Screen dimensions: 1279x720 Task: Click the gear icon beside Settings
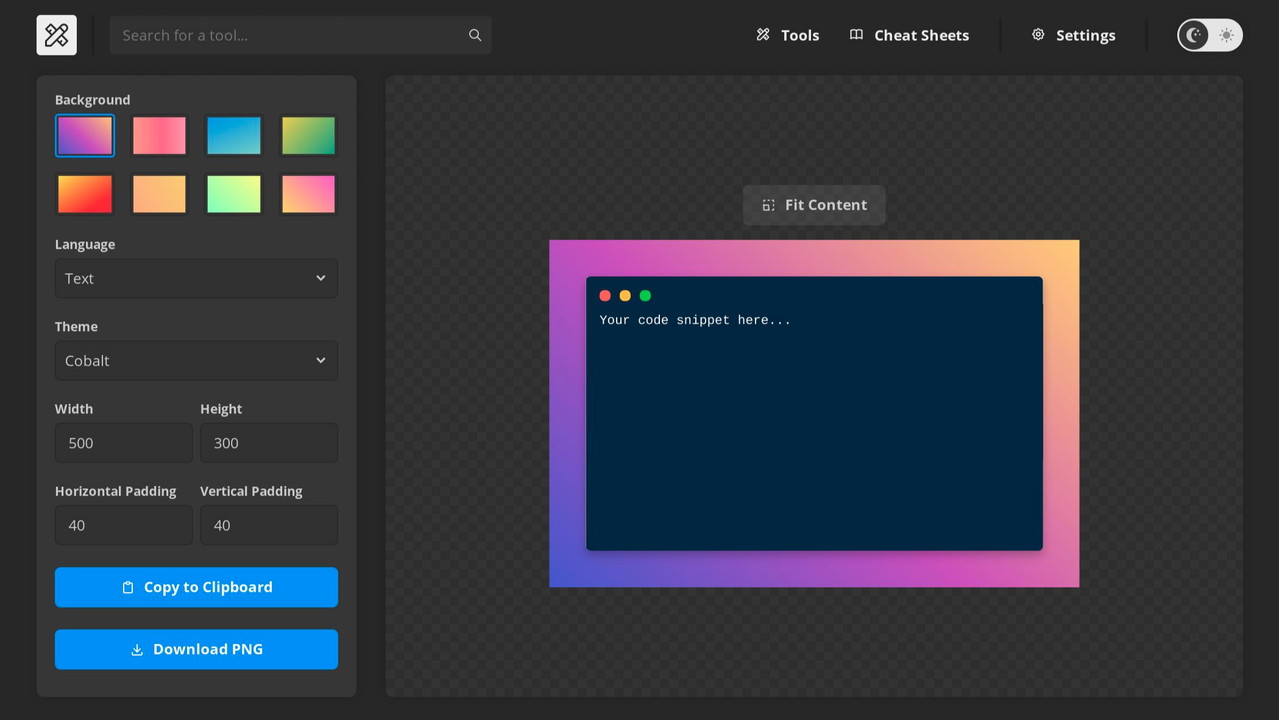pos(1038,35)
